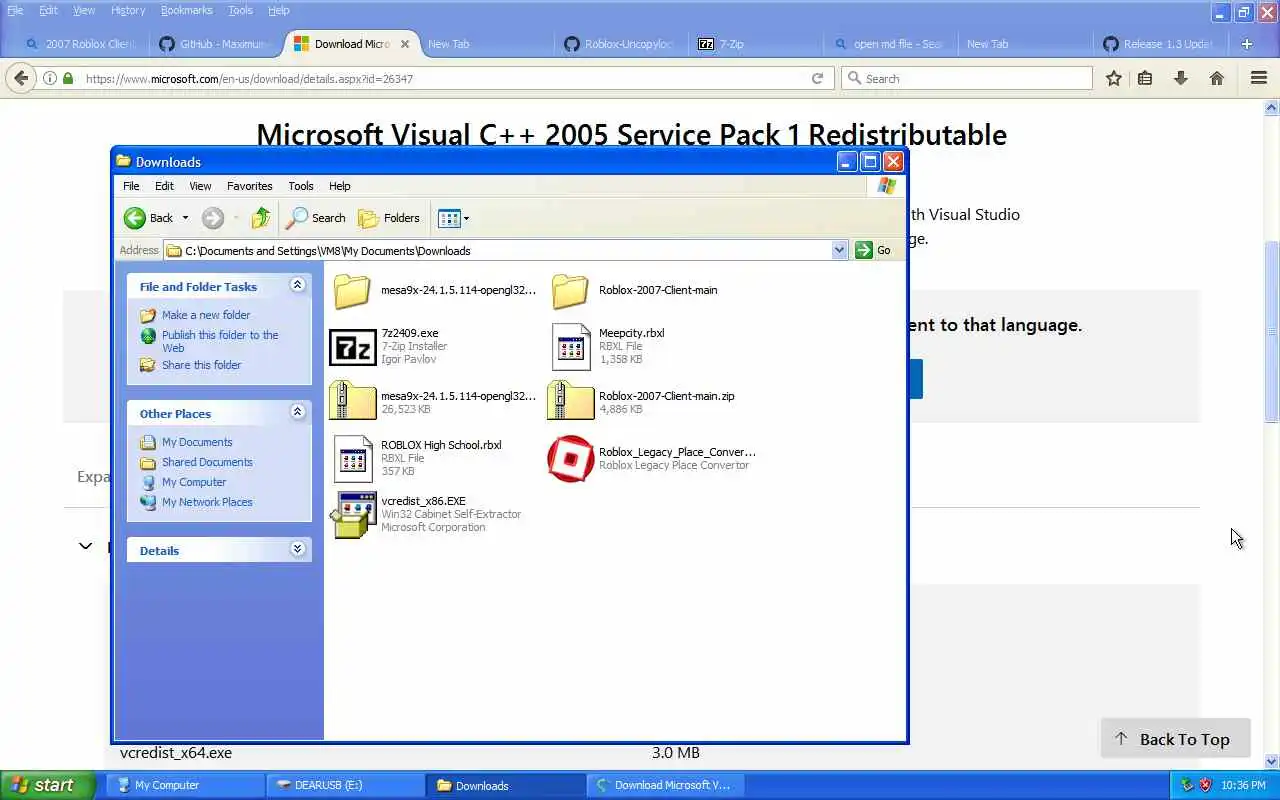This screenshot has width=1280, height=800.
Task: Open the Views icon menu
Action: (x=449, y=218)
